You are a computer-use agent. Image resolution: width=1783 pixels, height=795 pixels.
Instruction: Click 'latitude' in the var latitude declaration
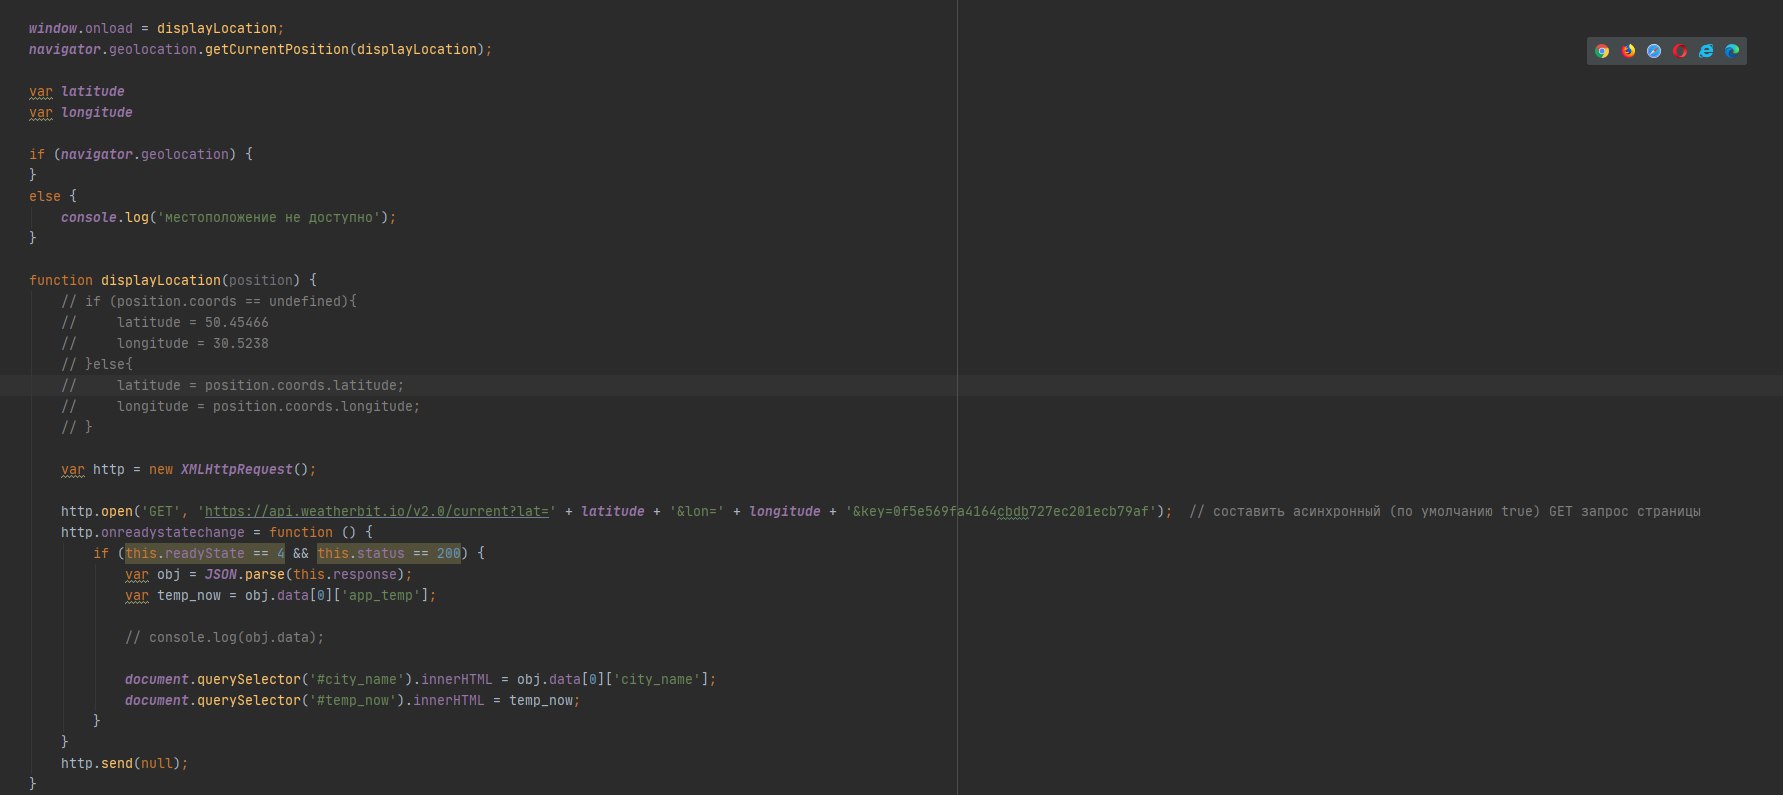click(x=93, y=91)
